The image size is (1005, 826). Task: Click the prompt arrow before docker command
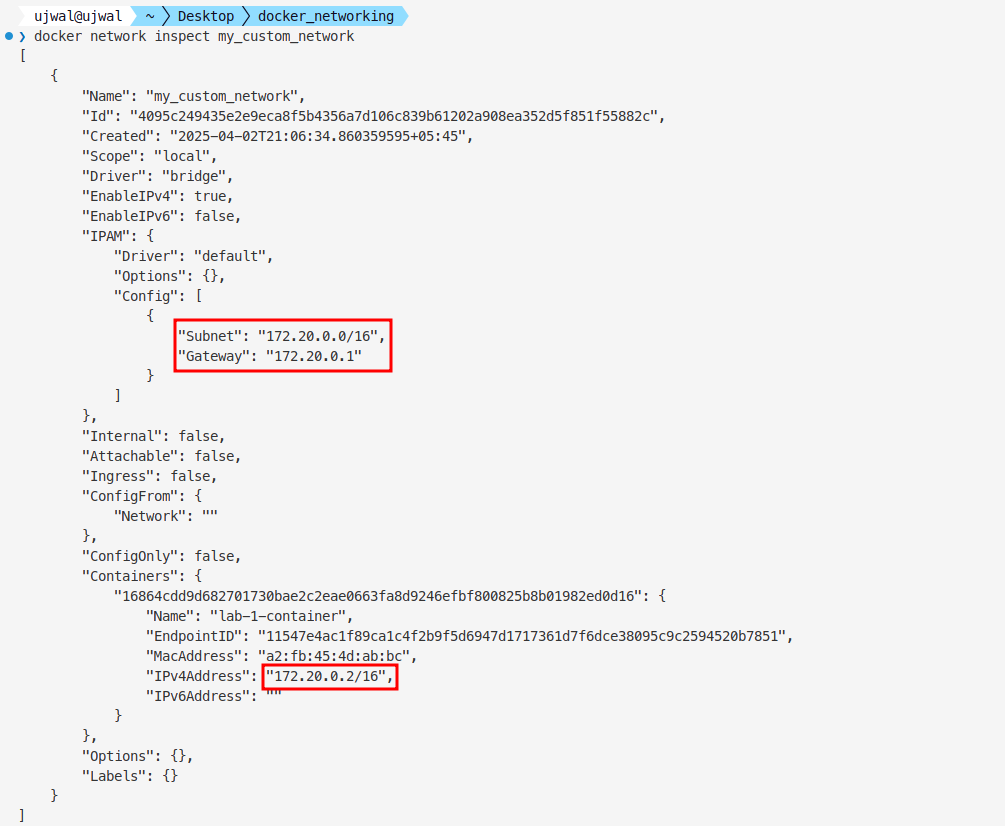point(22,36)
